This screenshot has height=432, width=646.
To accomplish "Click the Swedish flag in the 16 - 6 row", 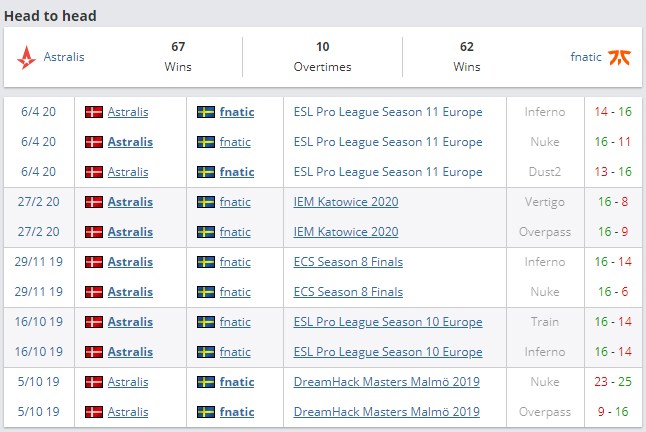I will 207,292.
